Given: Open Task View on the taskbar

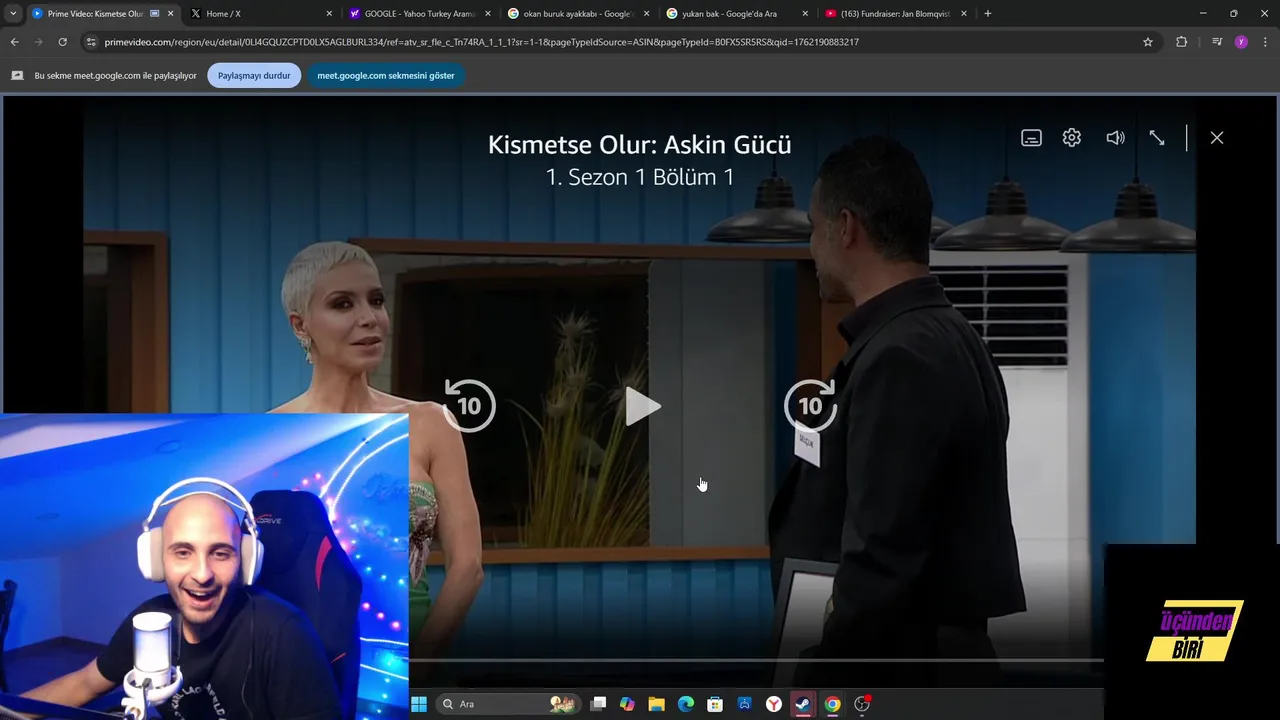Looking at the screenshot, I should coord(598,704).
